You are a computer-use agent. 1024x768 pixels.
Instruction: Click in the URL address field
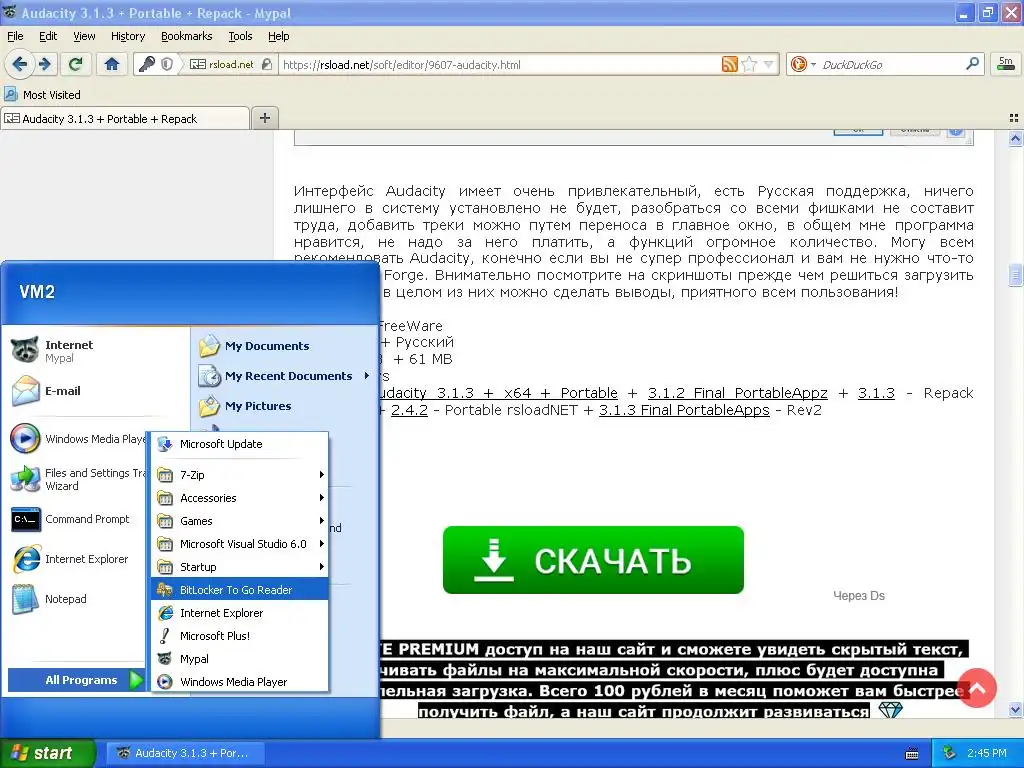click(x=500, y=64)
